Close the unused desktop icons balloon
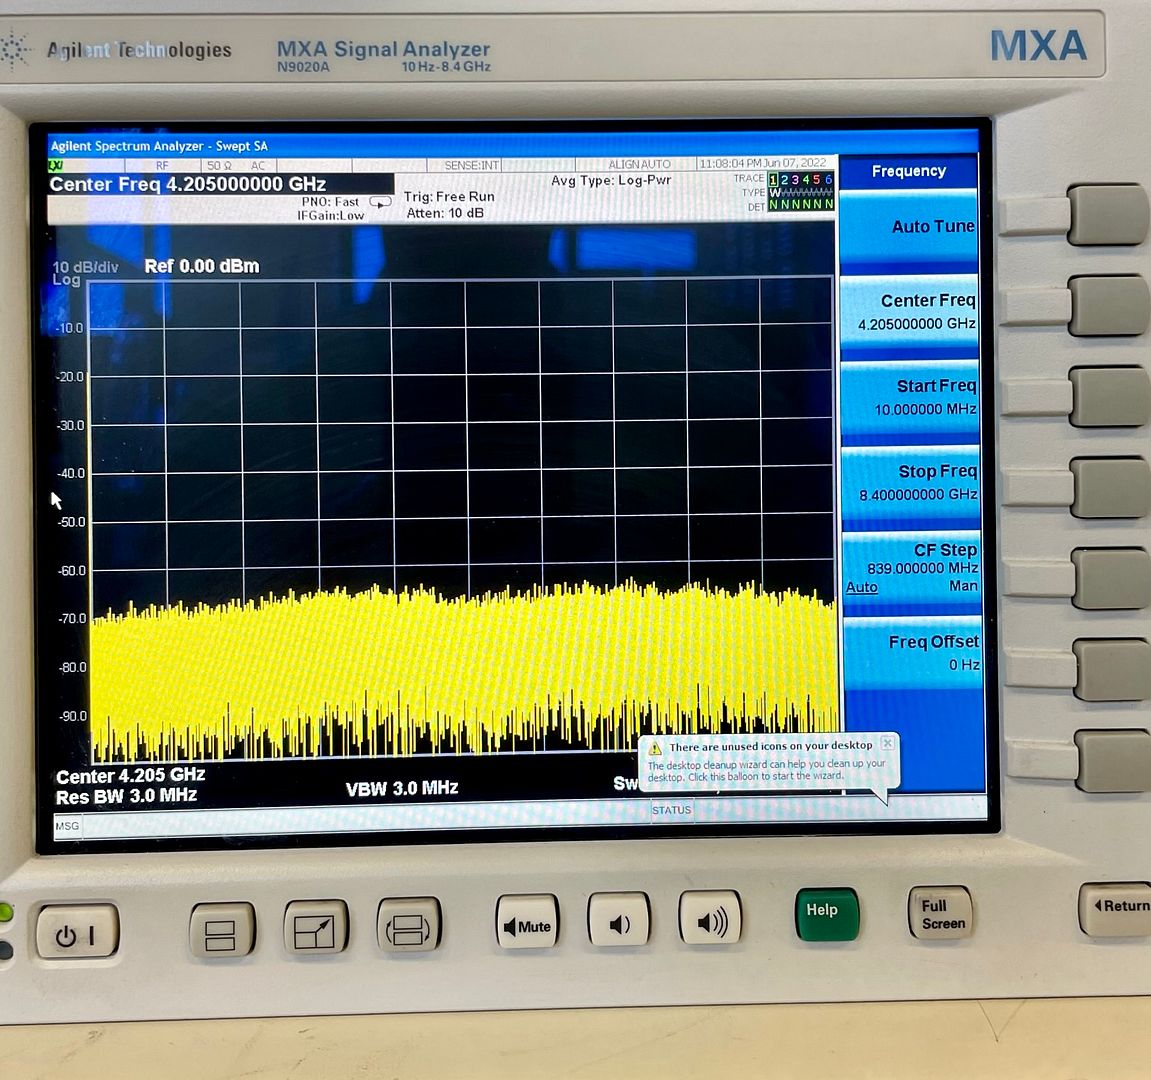Screen dimensions: 1151x1080 click(887, 743)
